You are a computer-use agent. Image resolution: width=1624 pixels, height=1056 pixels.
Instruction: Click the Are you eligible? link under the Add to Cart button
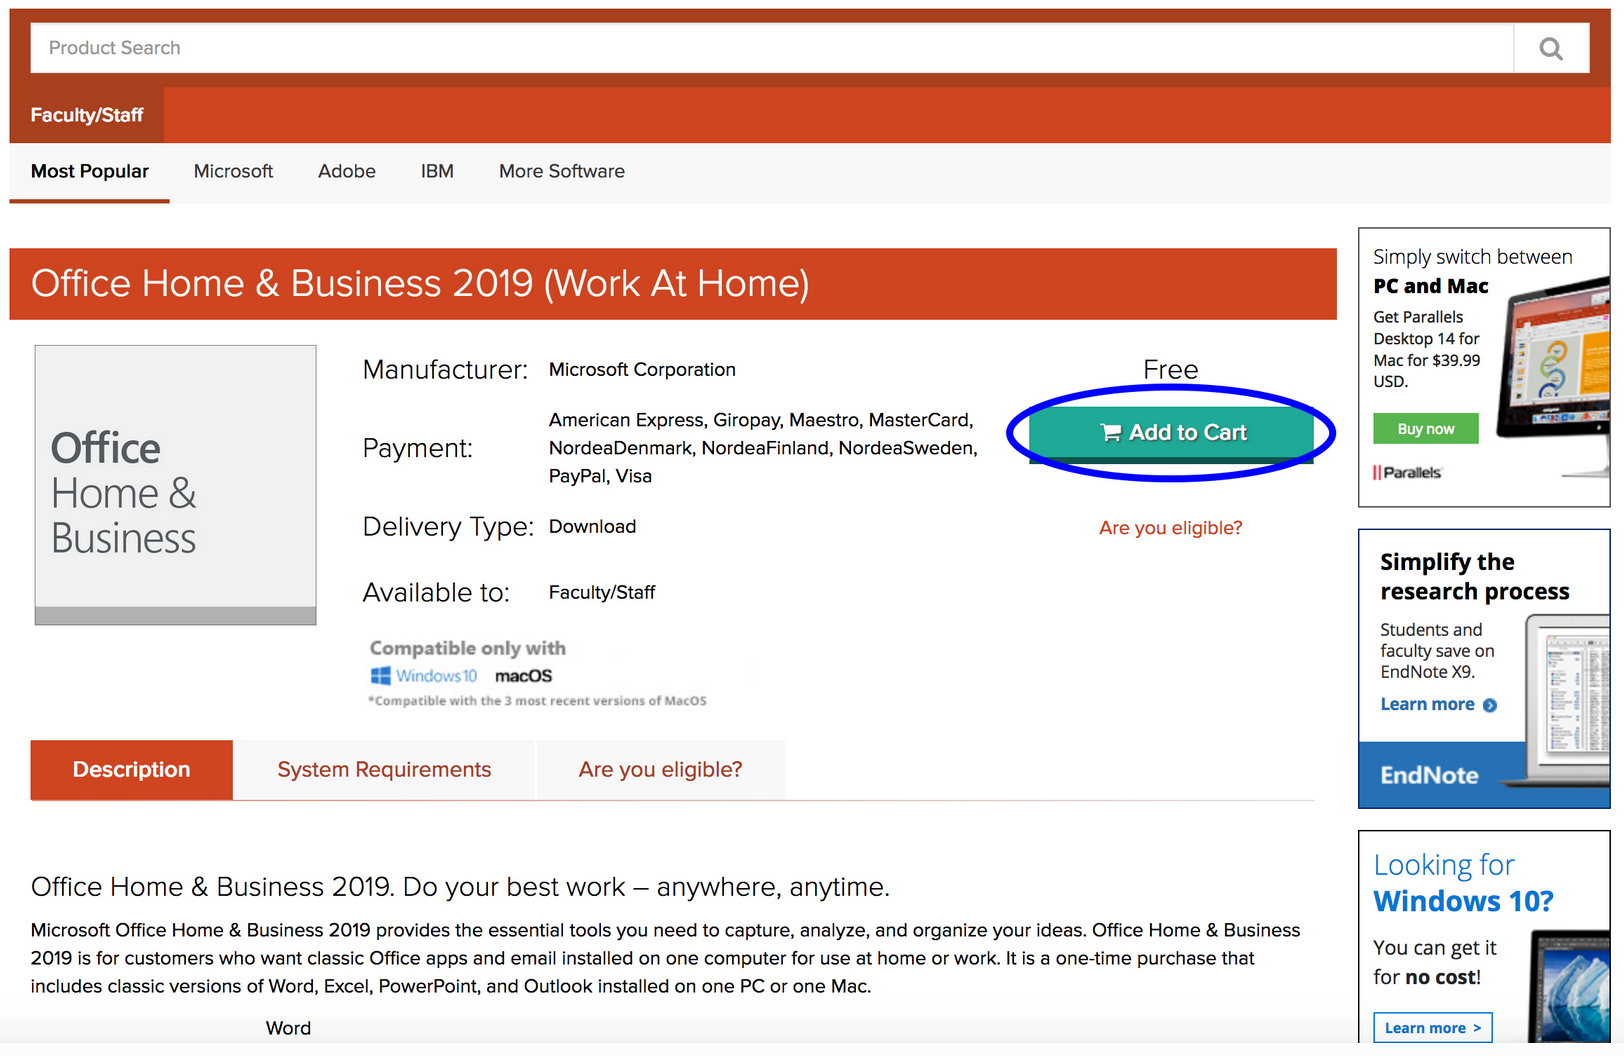[x=1171, y=528]
